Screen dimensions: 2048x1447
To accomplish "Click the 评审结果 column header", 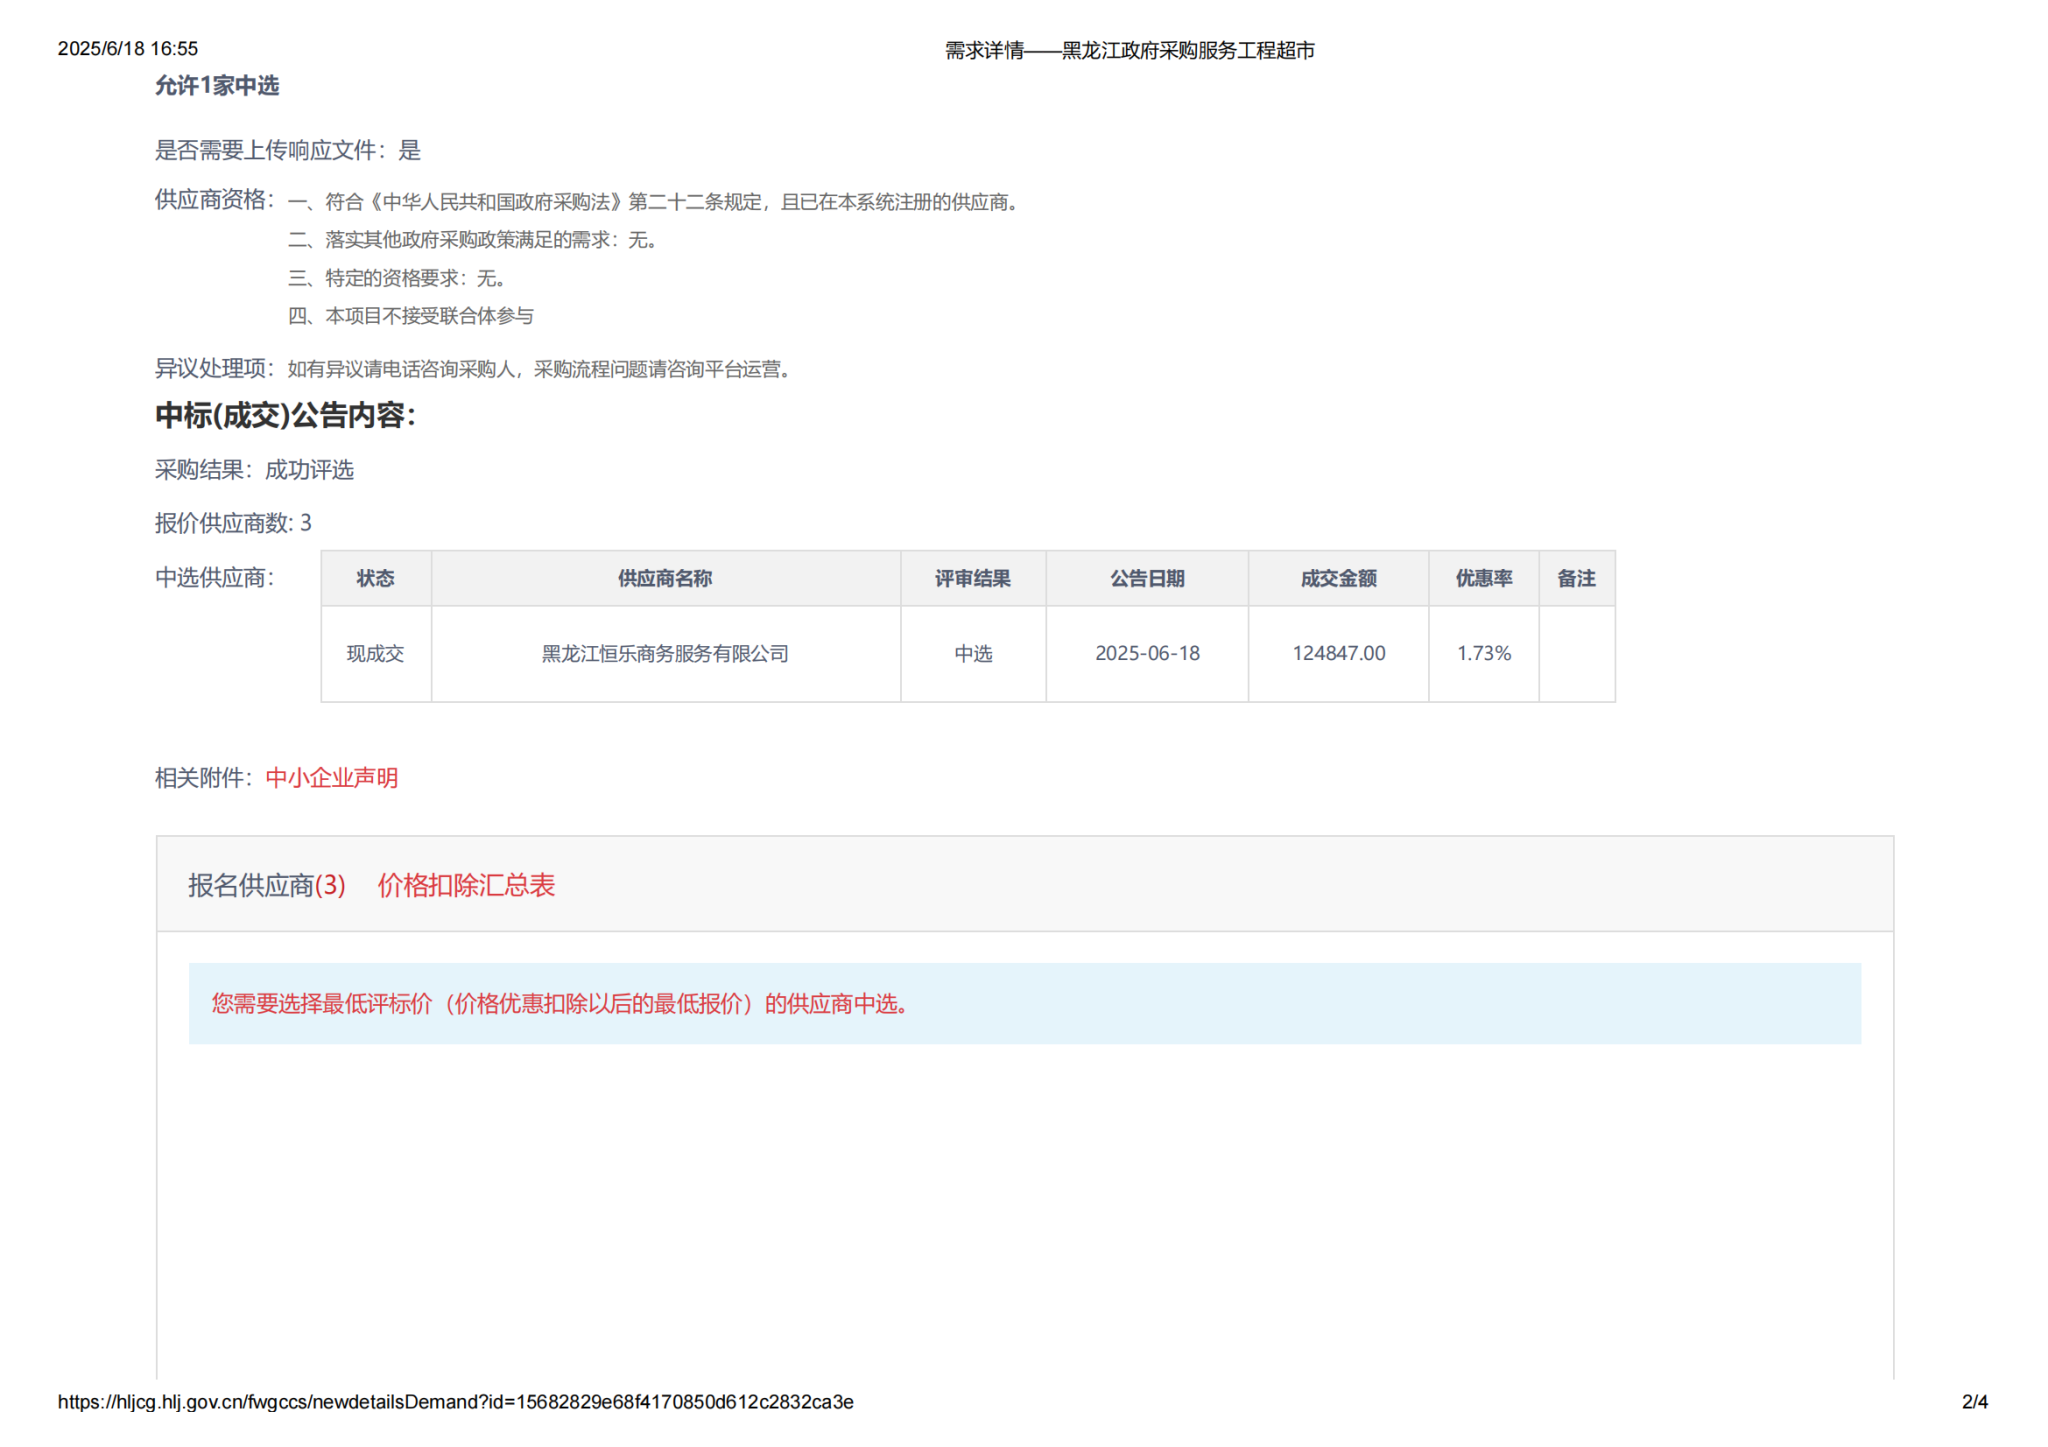I will [x=972, y=578].
